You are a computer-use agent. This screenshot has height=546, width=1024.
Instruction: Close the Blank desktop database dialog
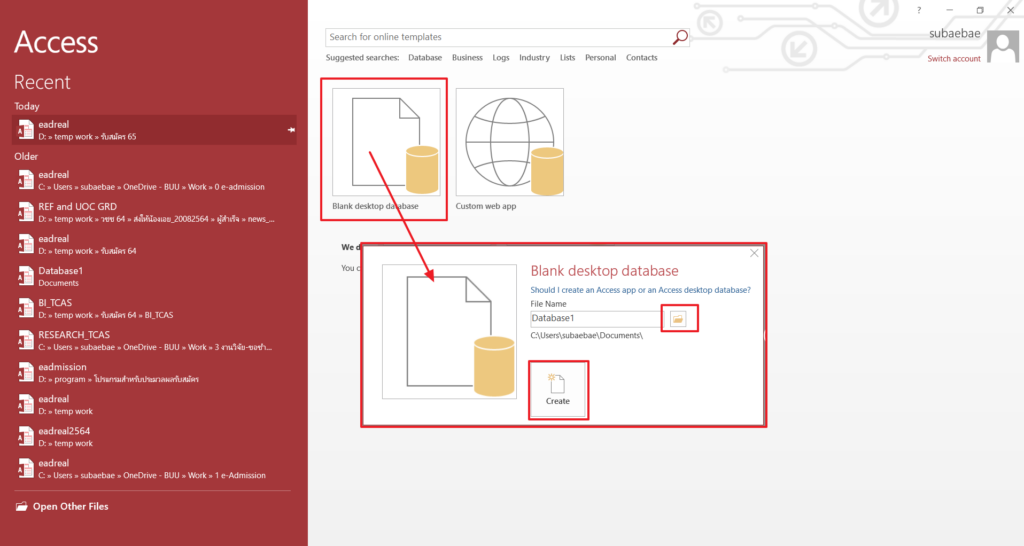tap(754, 253)
